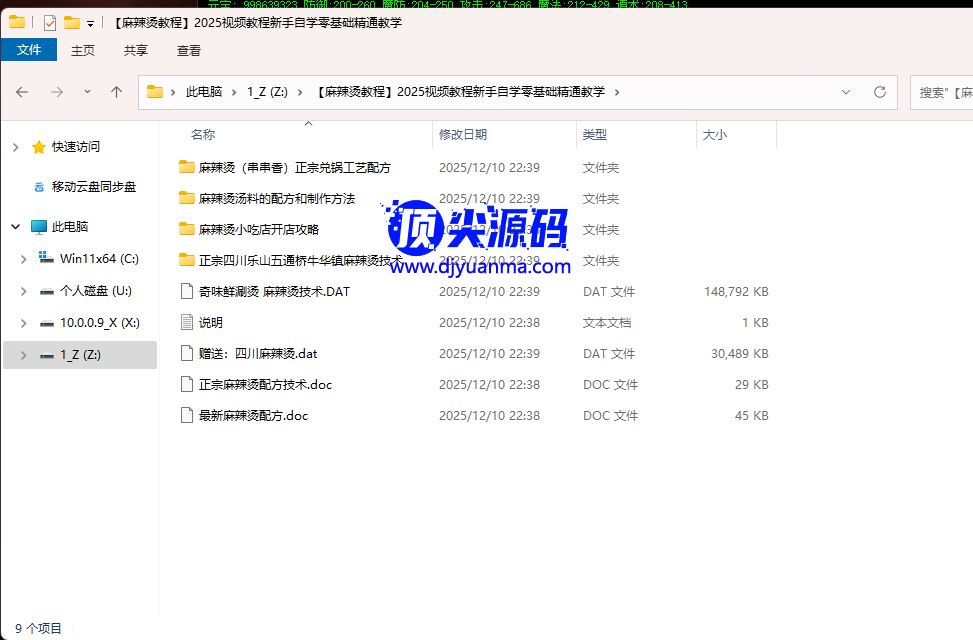973x640 pixels.
Task: Open the address bar history dropdown
Action: (846, 92)
